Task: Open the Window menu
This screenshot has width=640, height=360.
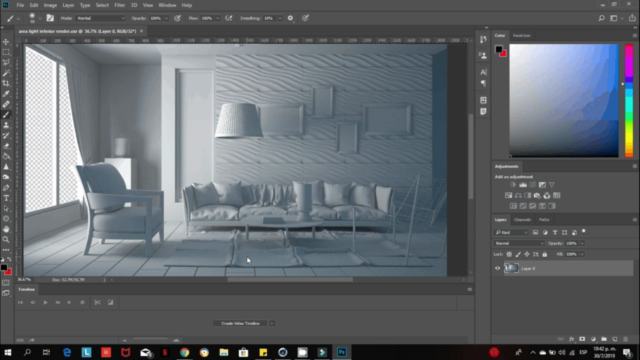Action: pos(167,5)
